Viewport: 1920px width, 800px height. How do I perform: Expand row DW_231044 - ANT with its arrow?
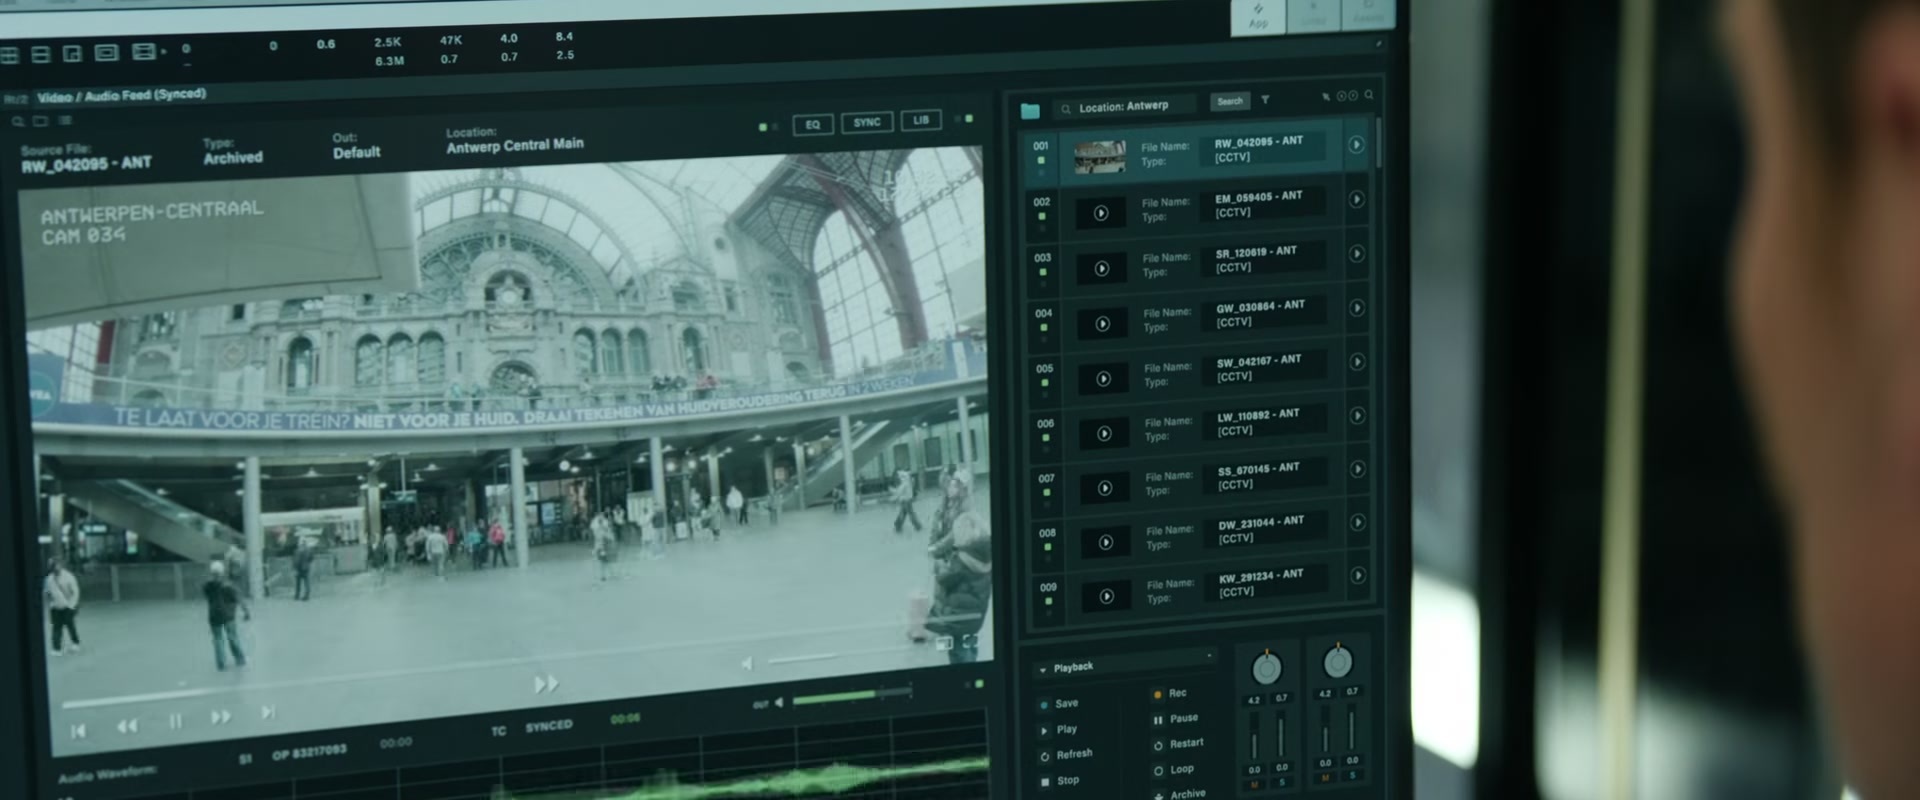click(1358, 522)
